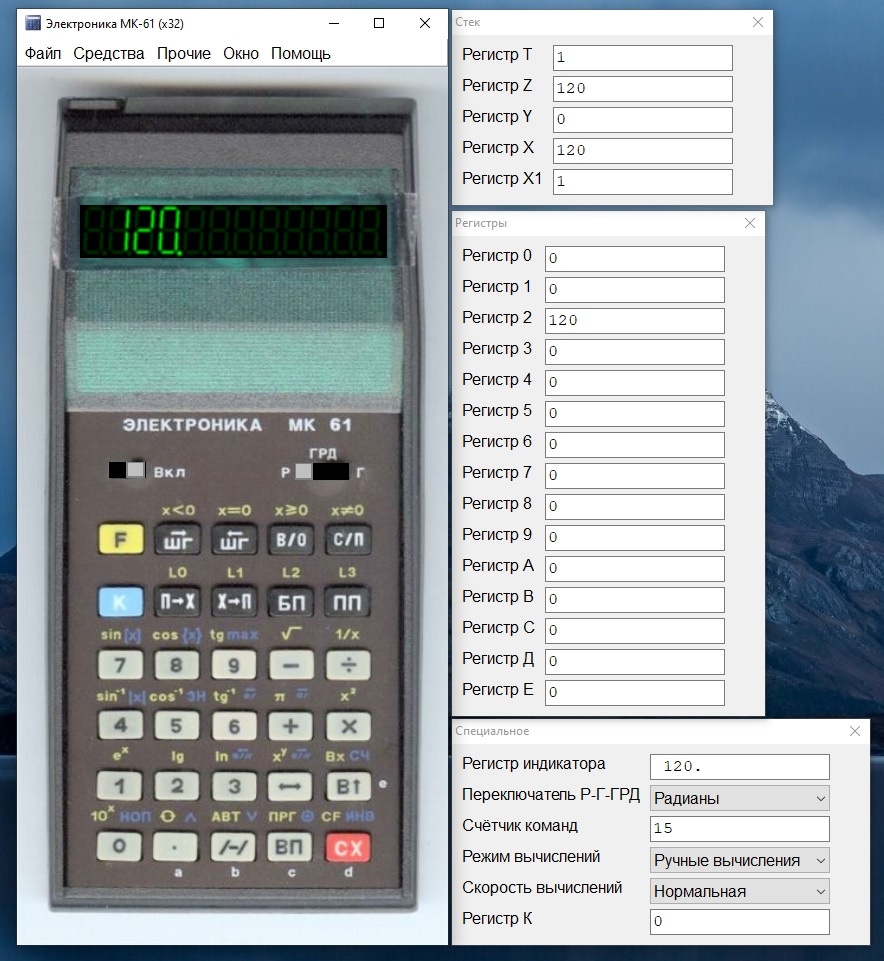Toggle the Вкл power switch

coord(127,470)
